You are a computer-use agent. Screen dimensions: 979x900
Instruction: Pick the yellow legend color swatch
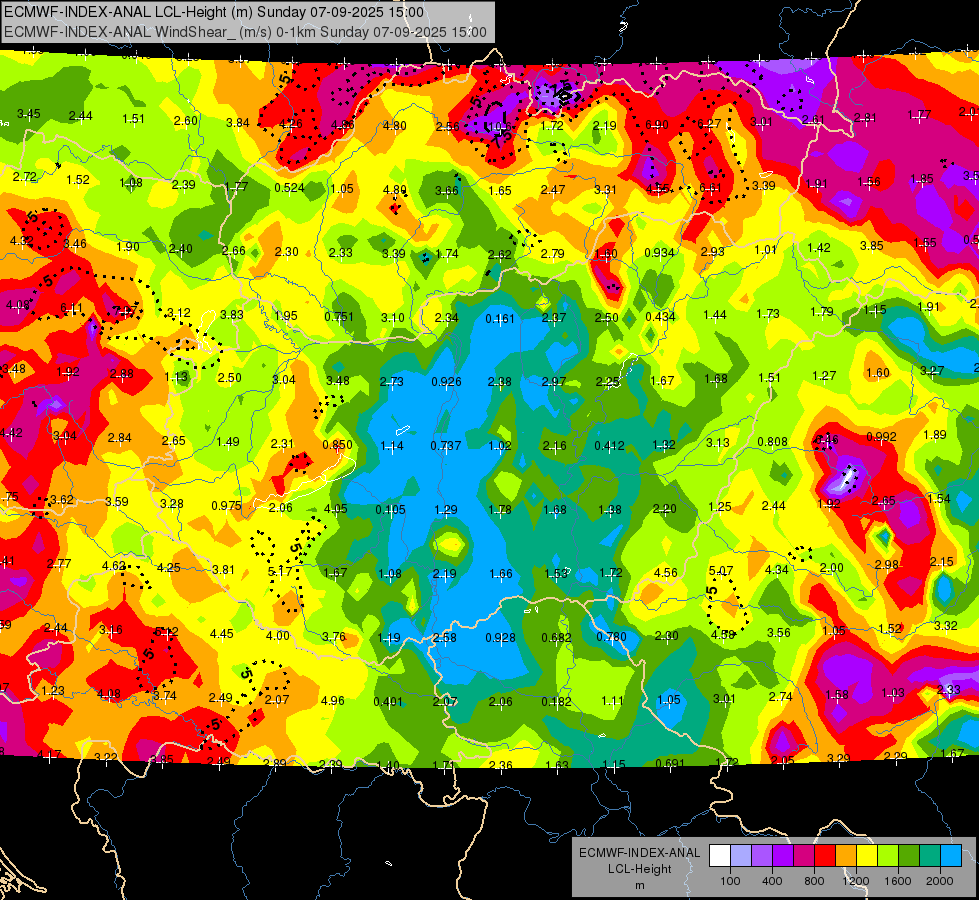(x=867, y=856)
